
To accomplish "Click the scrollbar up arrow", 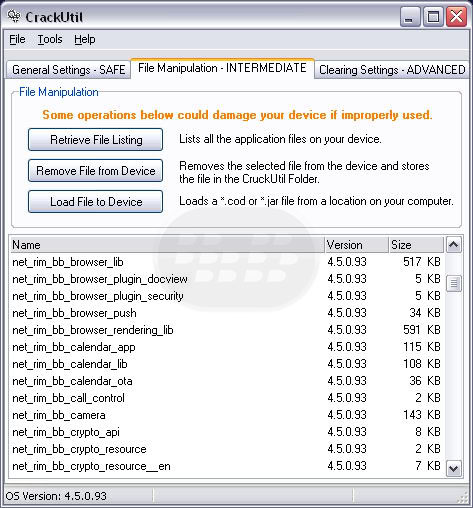I will 454,245.
